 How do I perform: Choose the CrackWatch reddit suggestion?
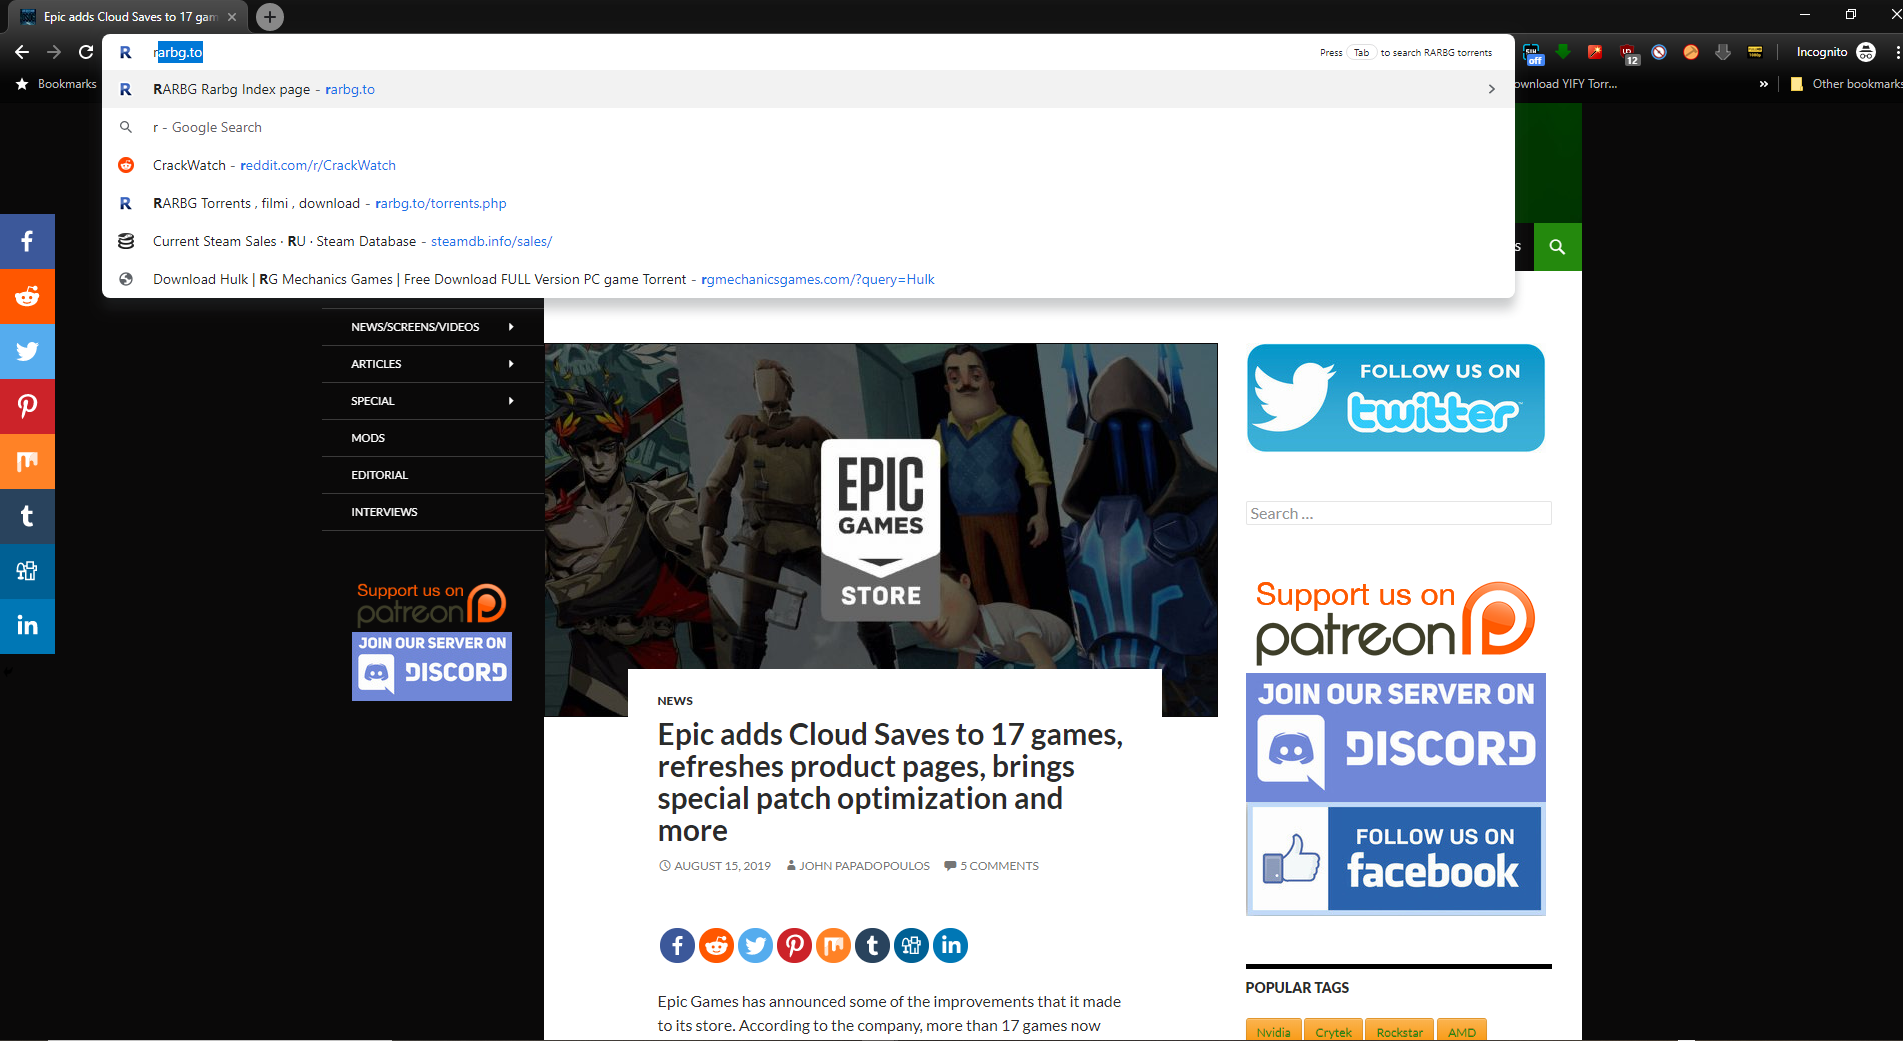pos(274,165)
